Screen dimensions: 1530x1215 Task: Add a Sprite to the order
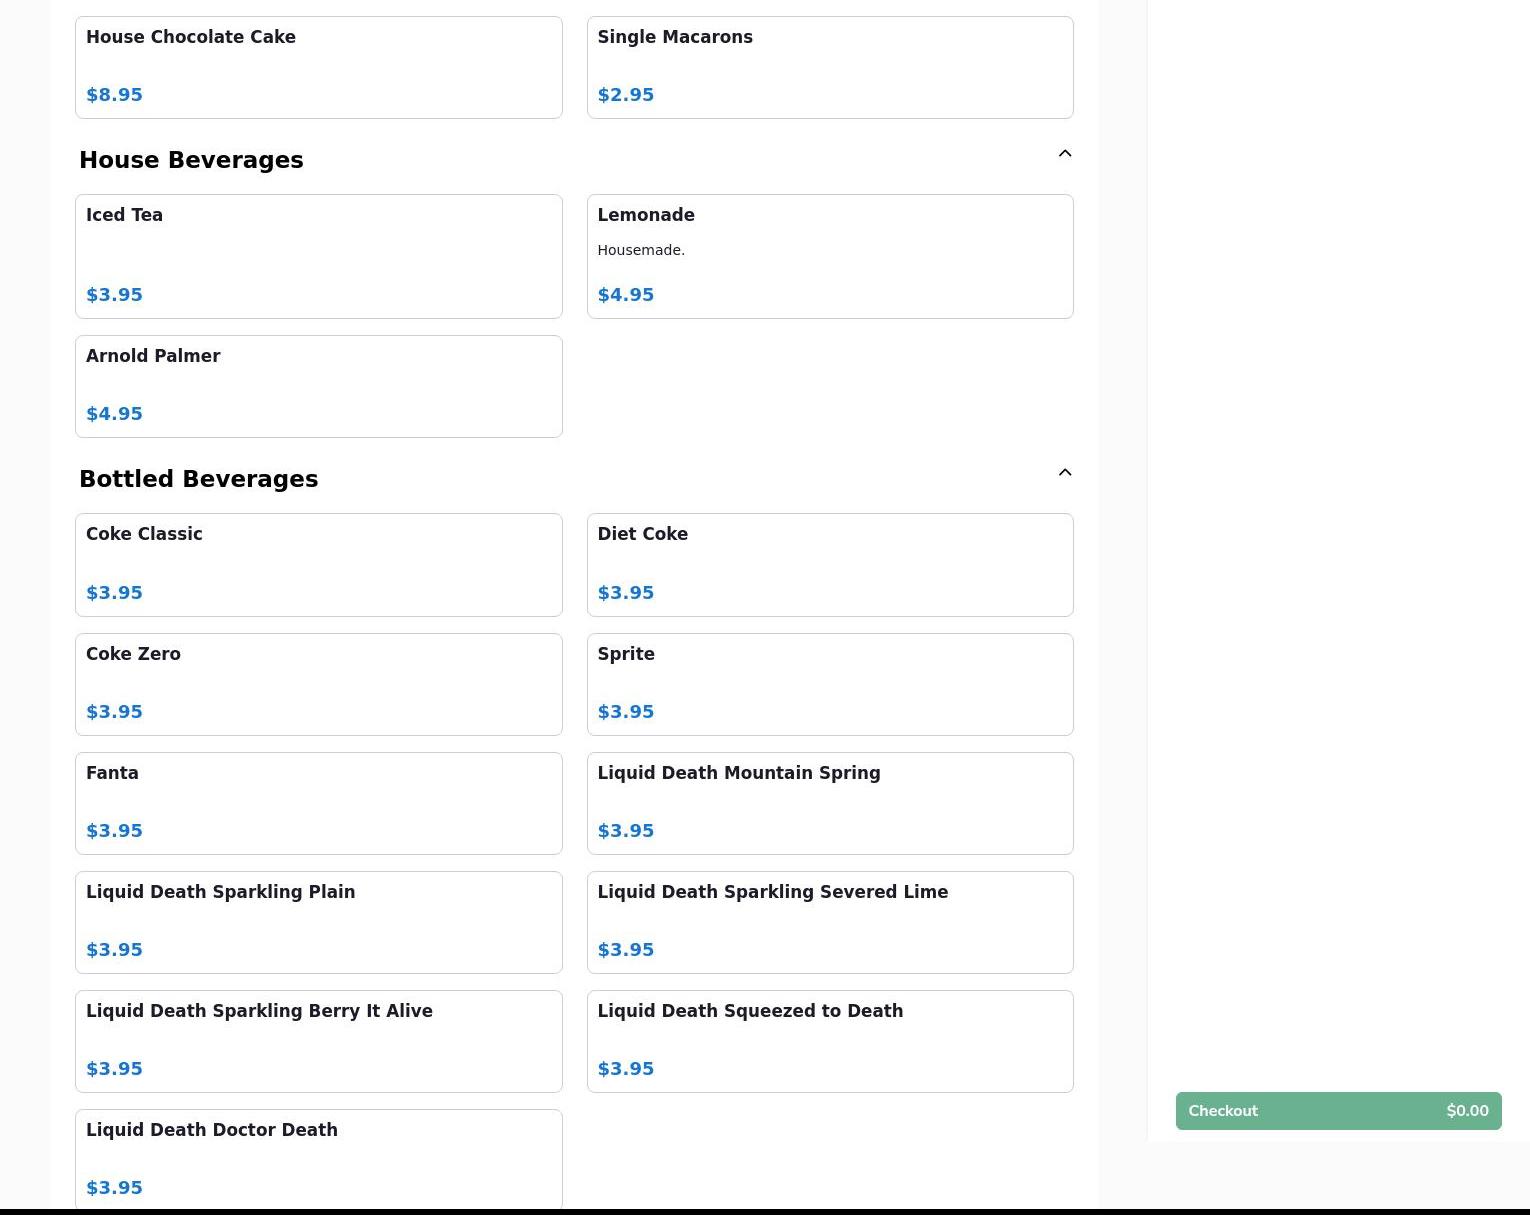829,684
